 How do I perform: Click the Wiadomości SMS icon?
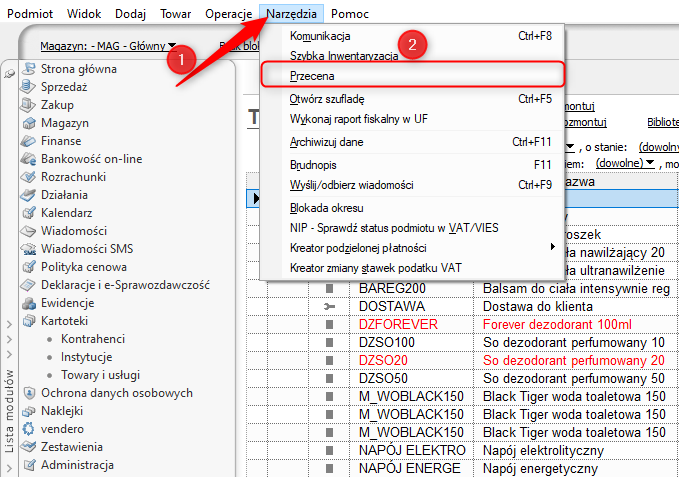(x=29, y=249)
